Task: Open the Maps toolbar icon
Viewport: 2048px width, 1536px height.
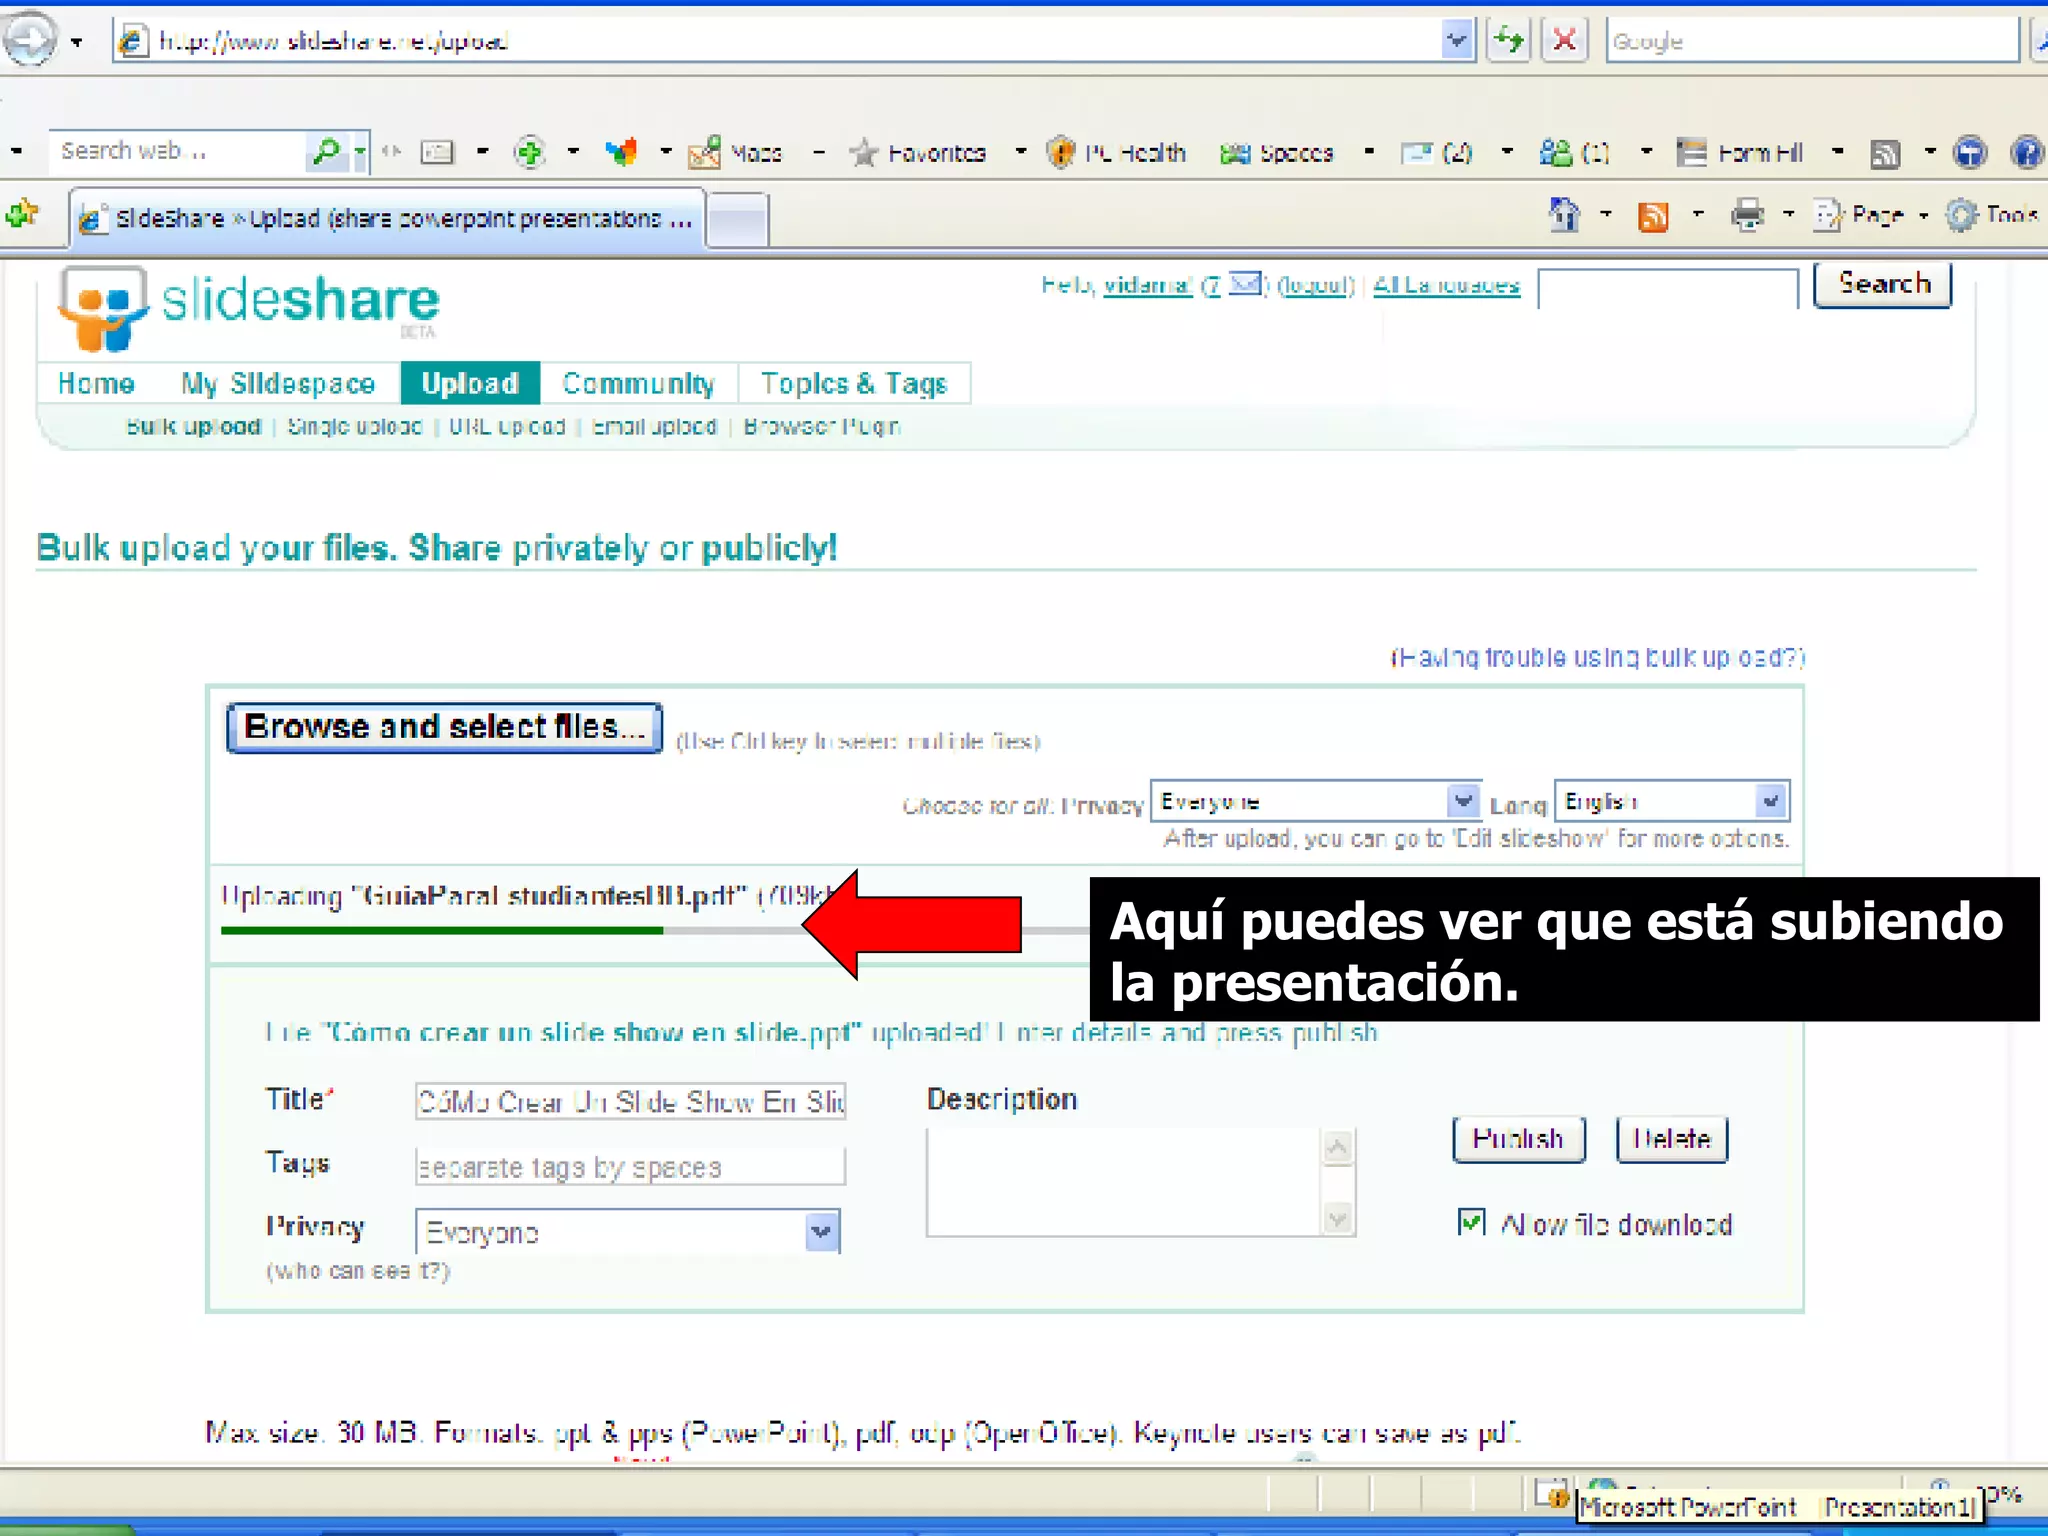Action: 704,153
